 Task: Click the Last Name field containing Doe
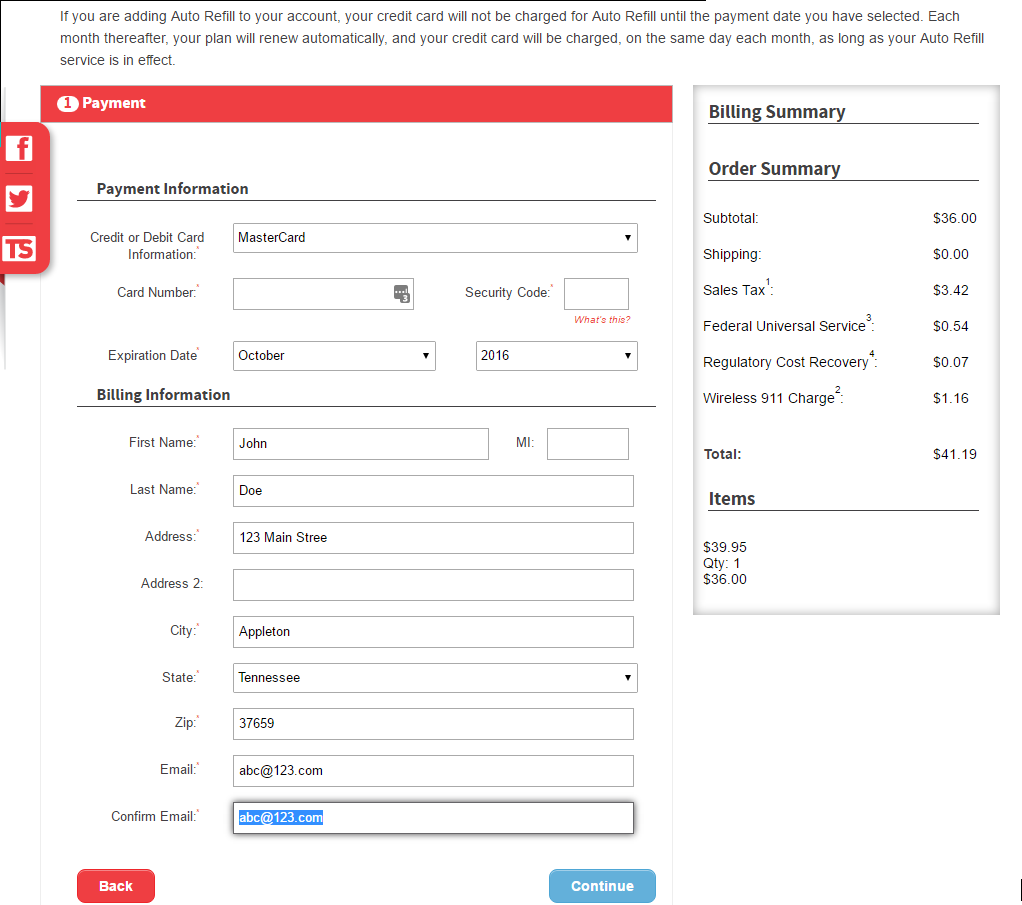pos(433,491)
